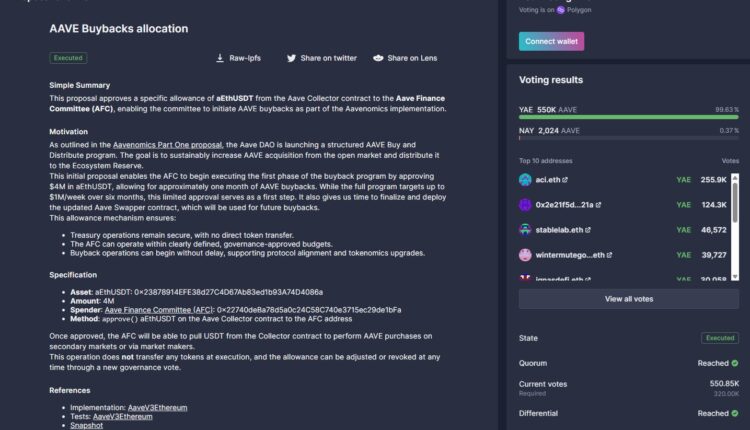
Task: Open the AaveV3Ethereum implementation link
Action: [x=157, y=408]
